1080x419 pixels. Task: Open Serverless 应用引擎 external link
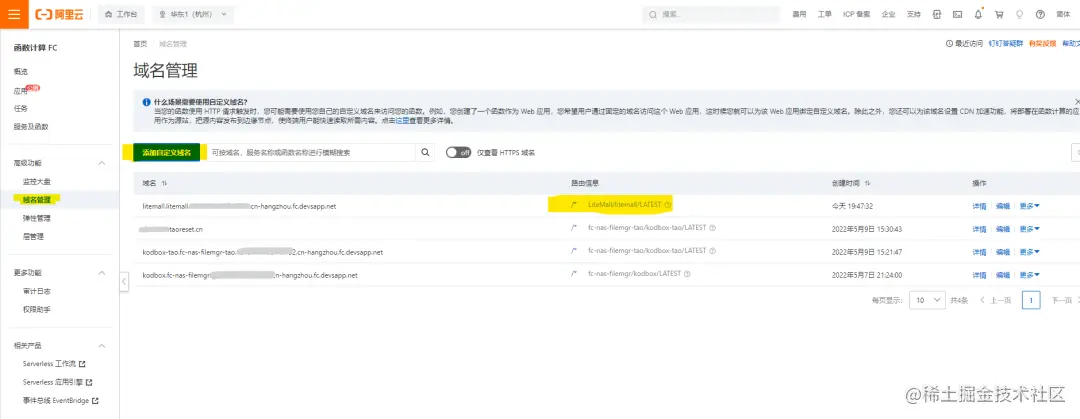[57, 382]
